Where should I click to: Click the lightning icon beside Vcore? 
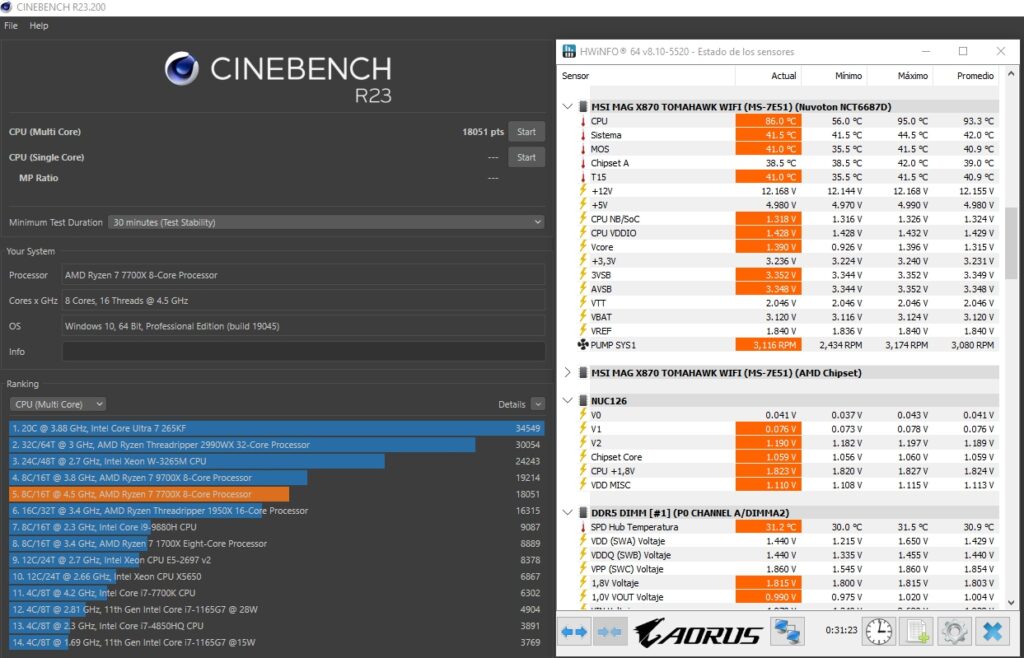[583, 247]
